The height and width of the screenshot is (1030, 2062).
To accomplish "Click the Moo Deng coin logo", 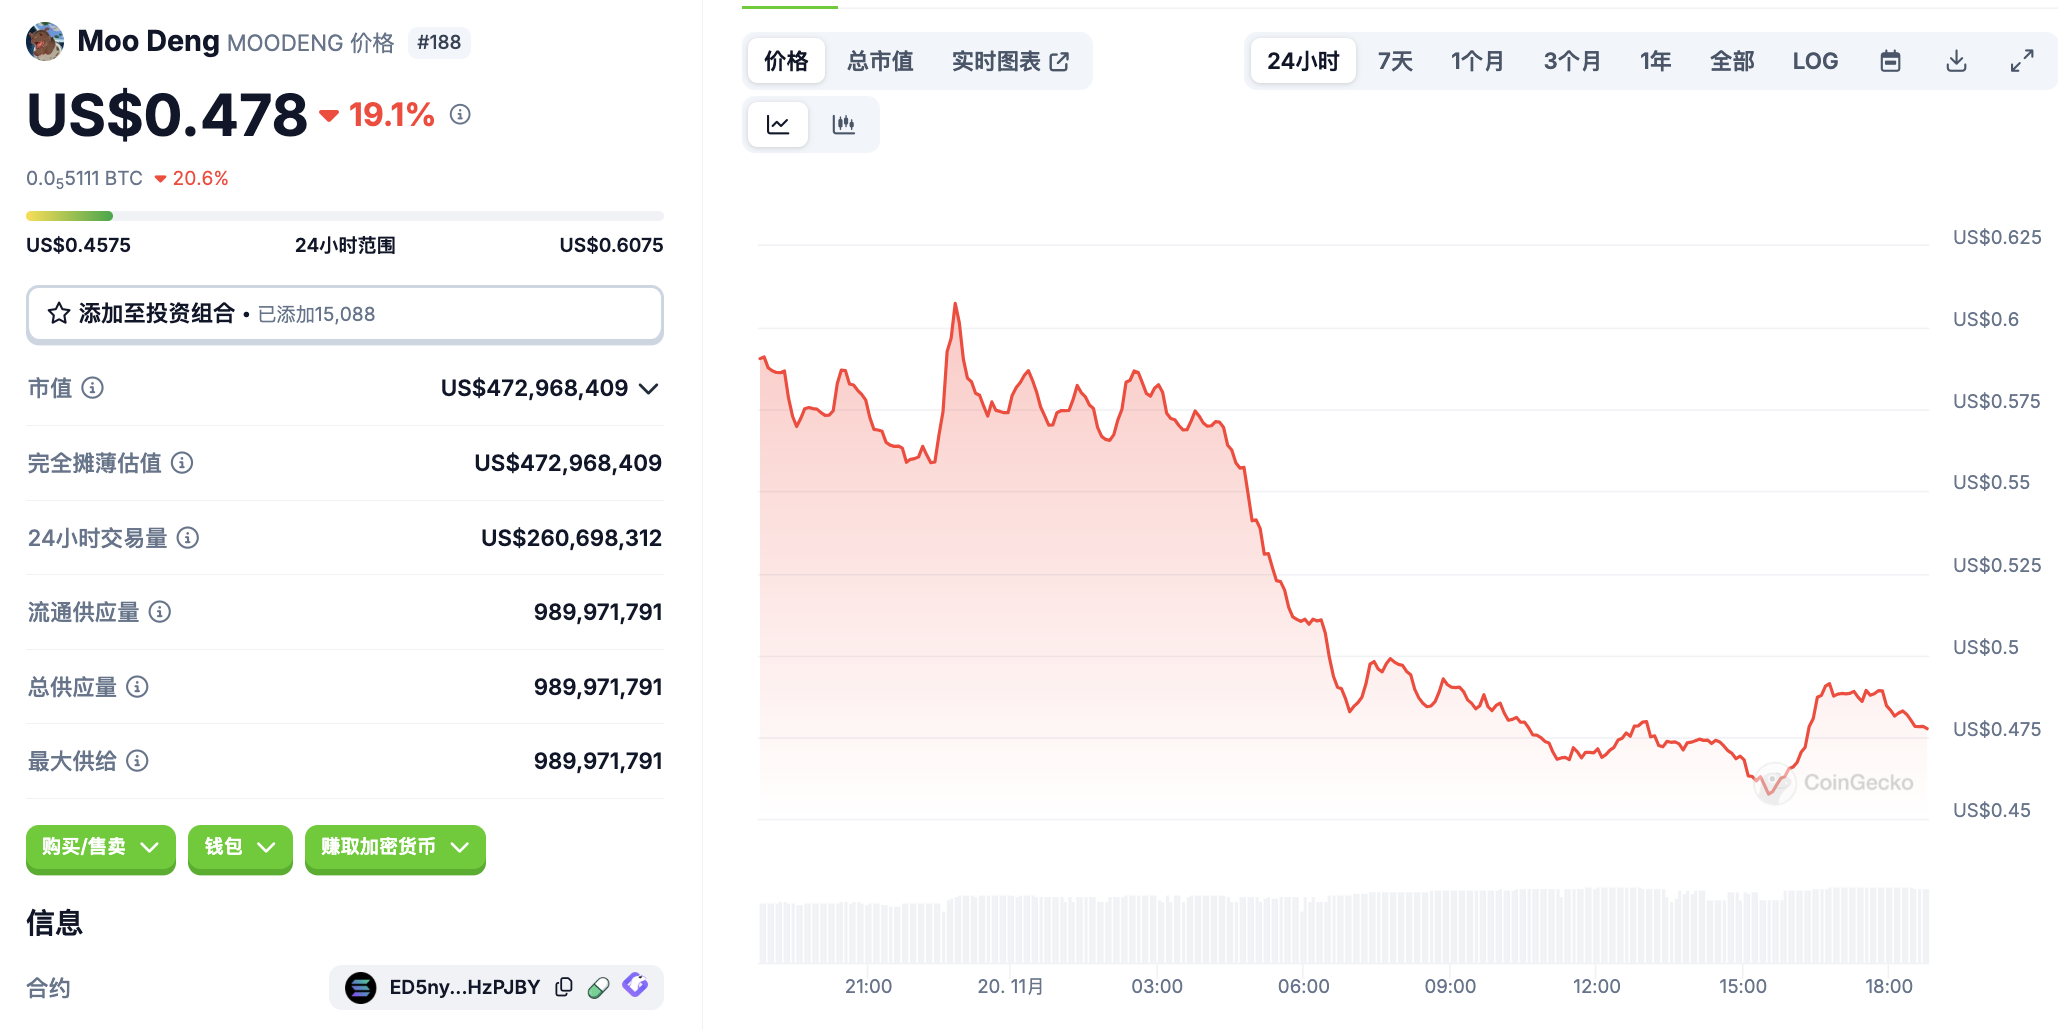I will [x=45, y=42].
